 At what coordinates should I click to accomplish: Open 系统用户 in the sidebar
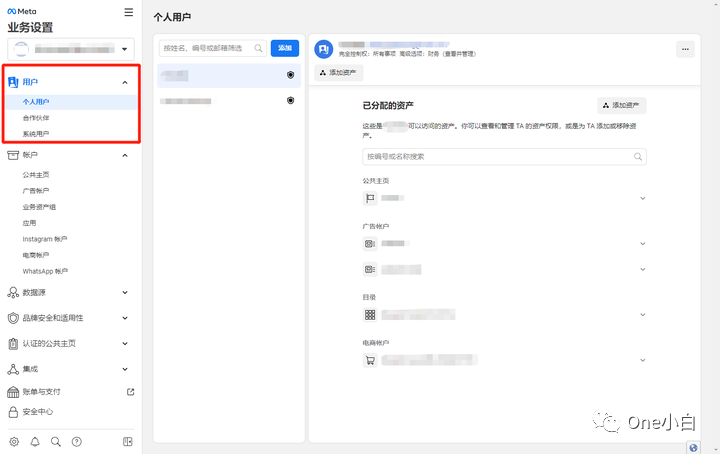36,134
